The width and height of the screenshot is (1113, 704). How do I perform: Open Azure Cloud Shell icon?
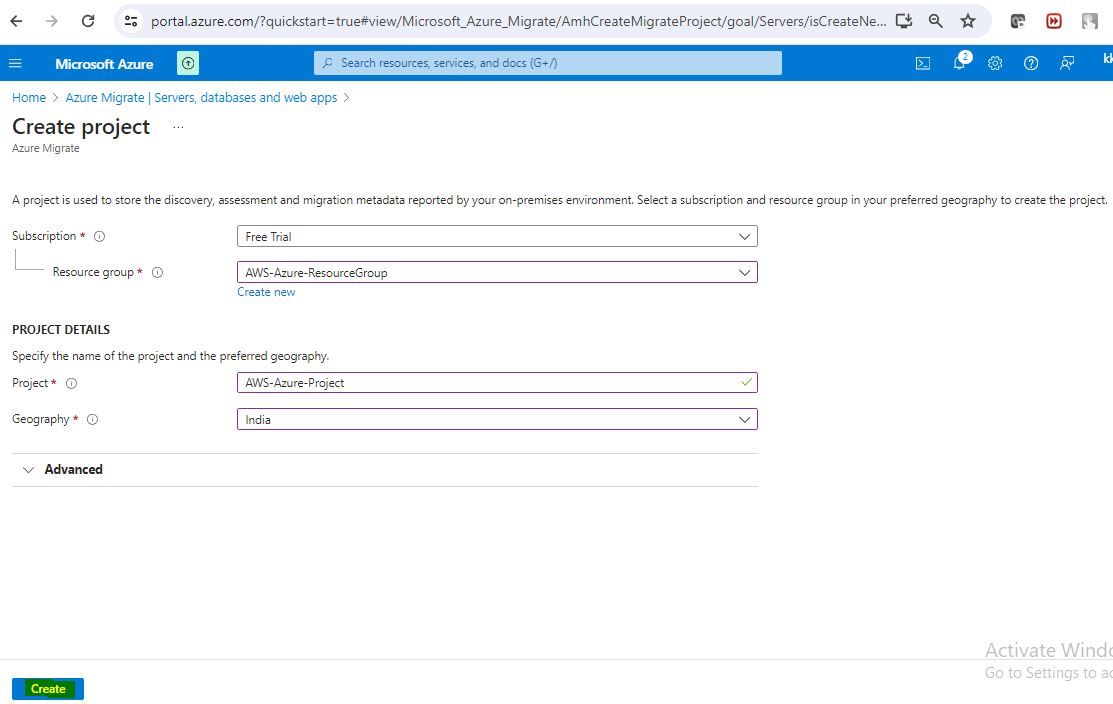[x=923, y=63]
